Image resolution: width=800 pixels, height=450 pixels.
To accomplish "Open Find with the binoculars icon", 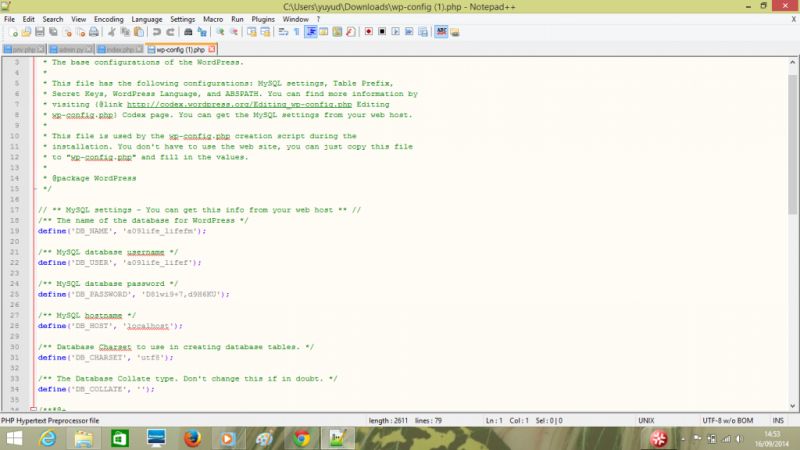I will (x=188, y=32).
